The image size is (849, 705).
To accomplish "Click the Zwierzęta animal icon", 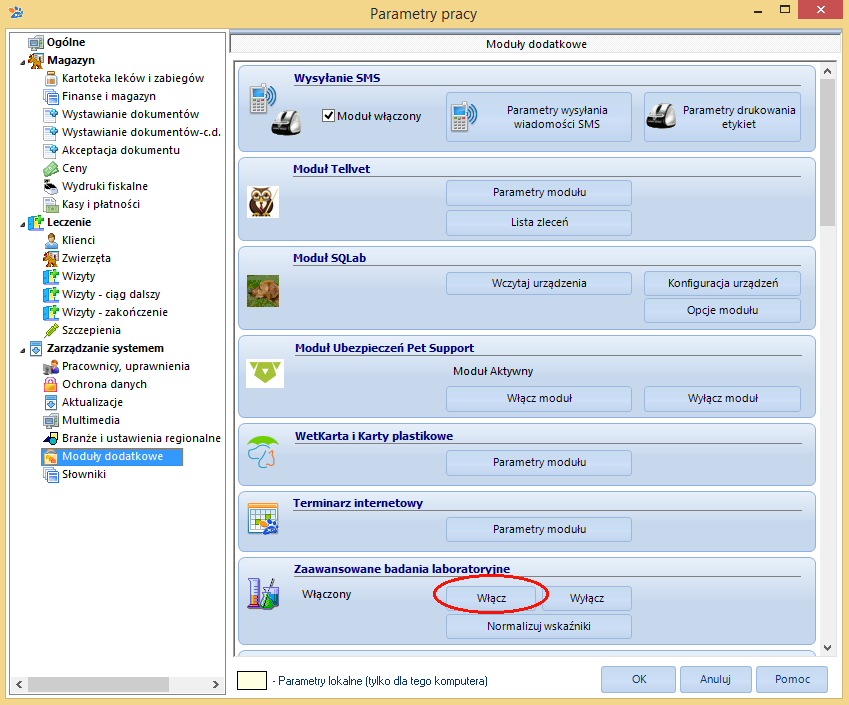I will coord(51,258).
